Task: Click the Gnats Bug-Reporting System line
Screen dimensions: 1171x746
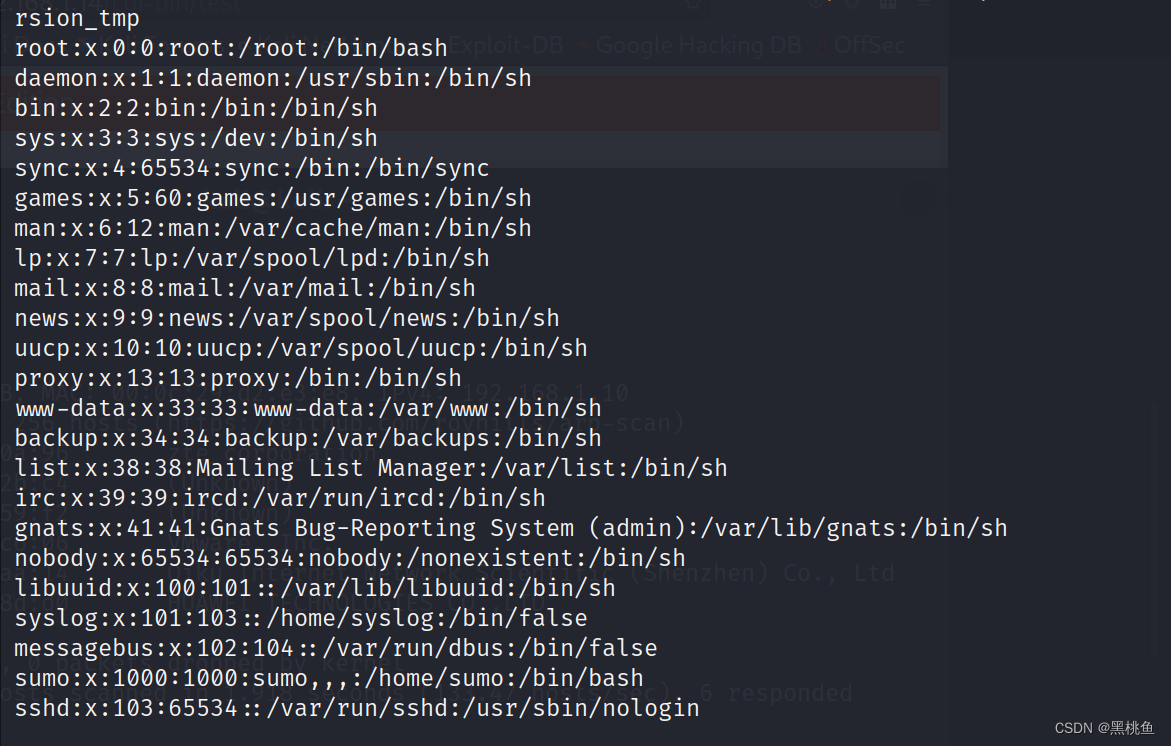Action: click(x=511, y=528)
